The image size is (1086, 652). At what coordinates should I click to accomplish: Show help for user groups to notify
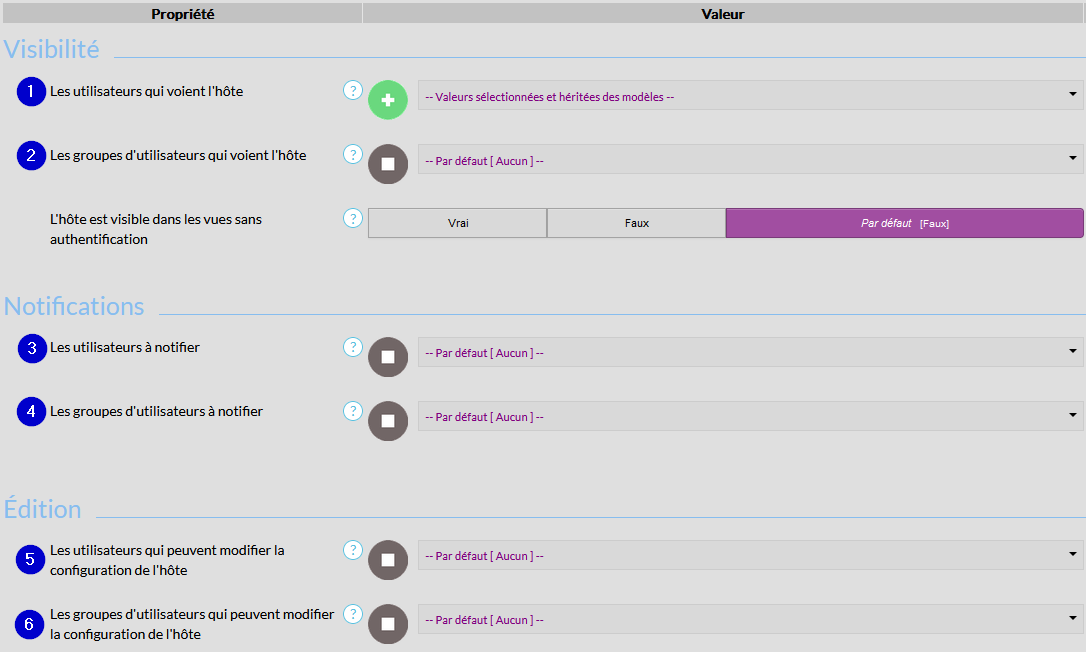pyautogui.click(x=352, y=411)
